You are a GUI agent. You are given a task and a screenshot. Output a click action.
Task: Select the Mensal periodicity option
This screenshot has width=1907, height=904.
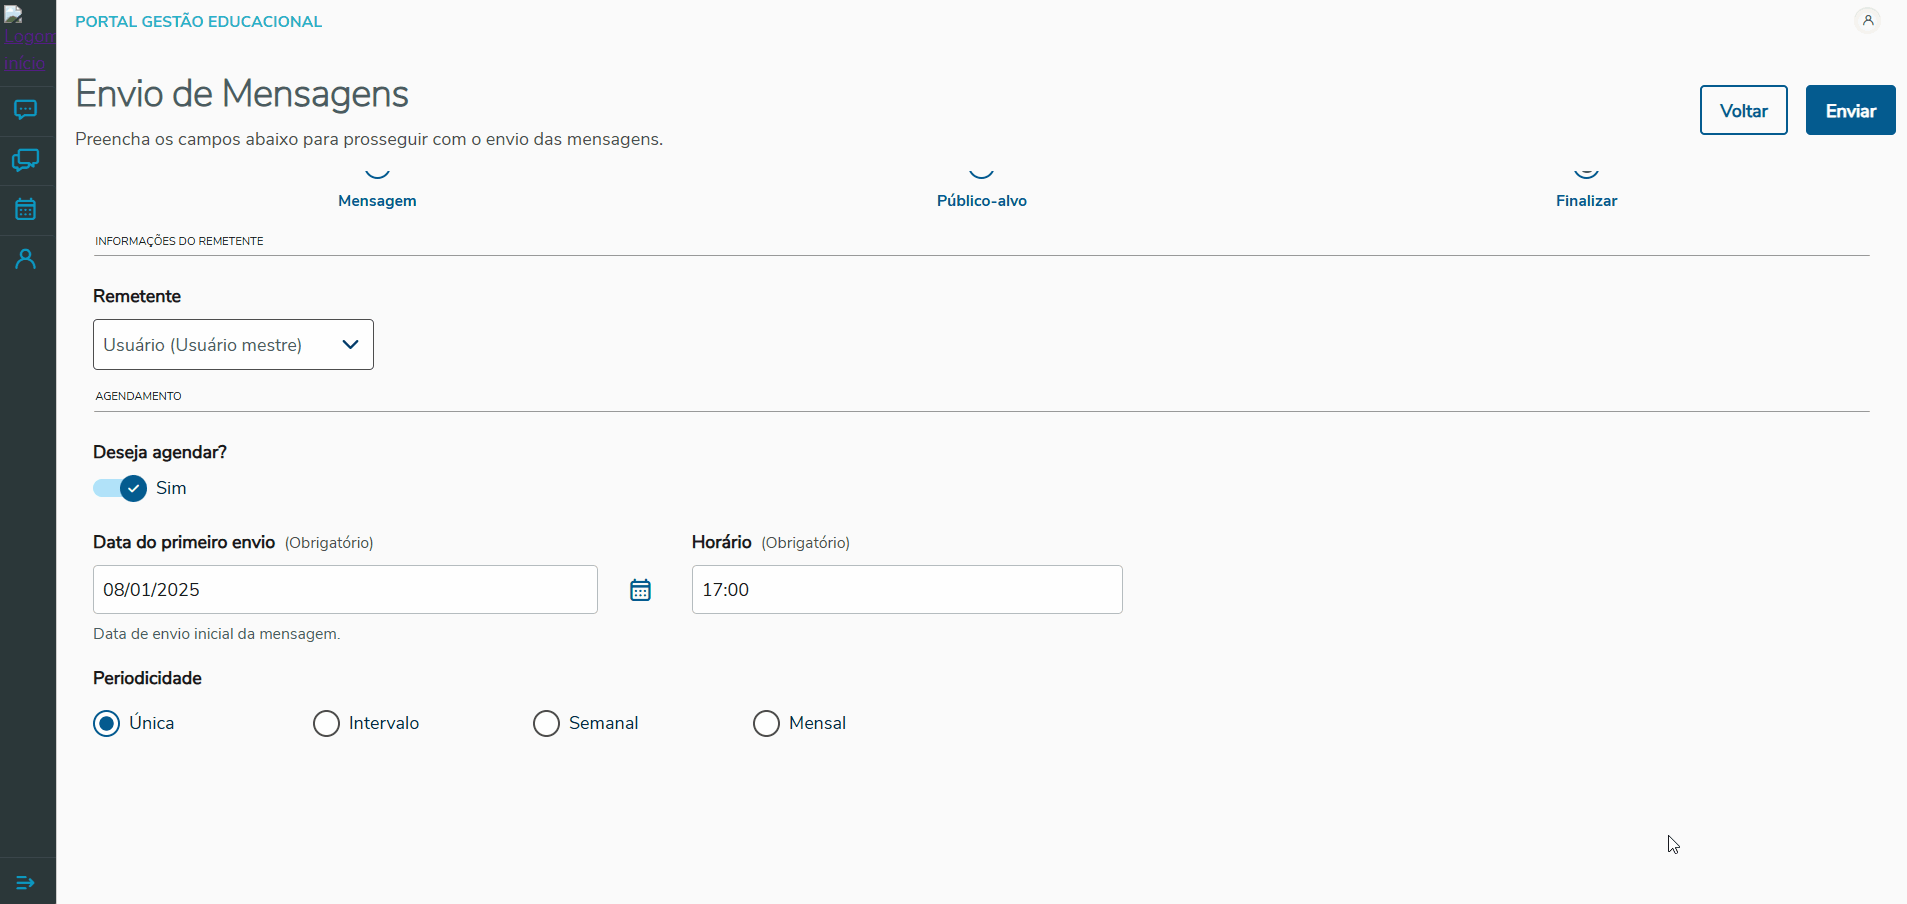click(767, 723)
